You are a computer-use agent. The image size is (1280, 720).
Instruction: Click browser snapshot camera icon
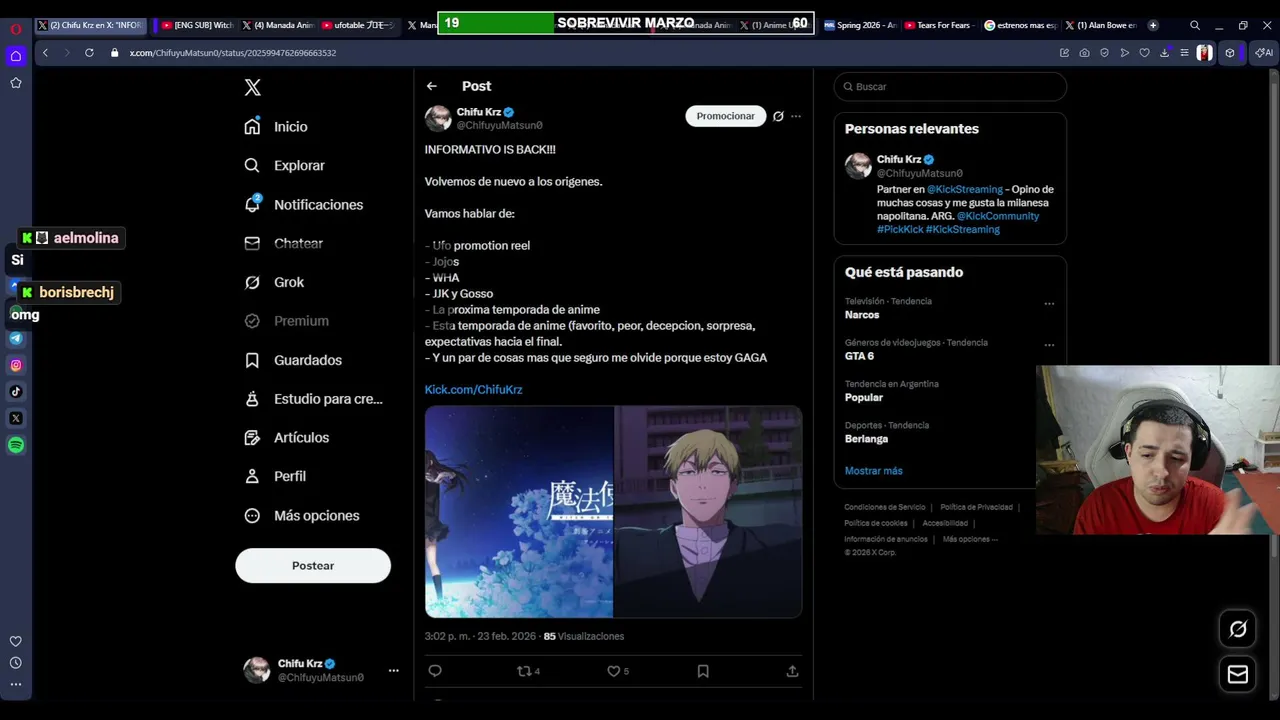[x=1084, y=53]
